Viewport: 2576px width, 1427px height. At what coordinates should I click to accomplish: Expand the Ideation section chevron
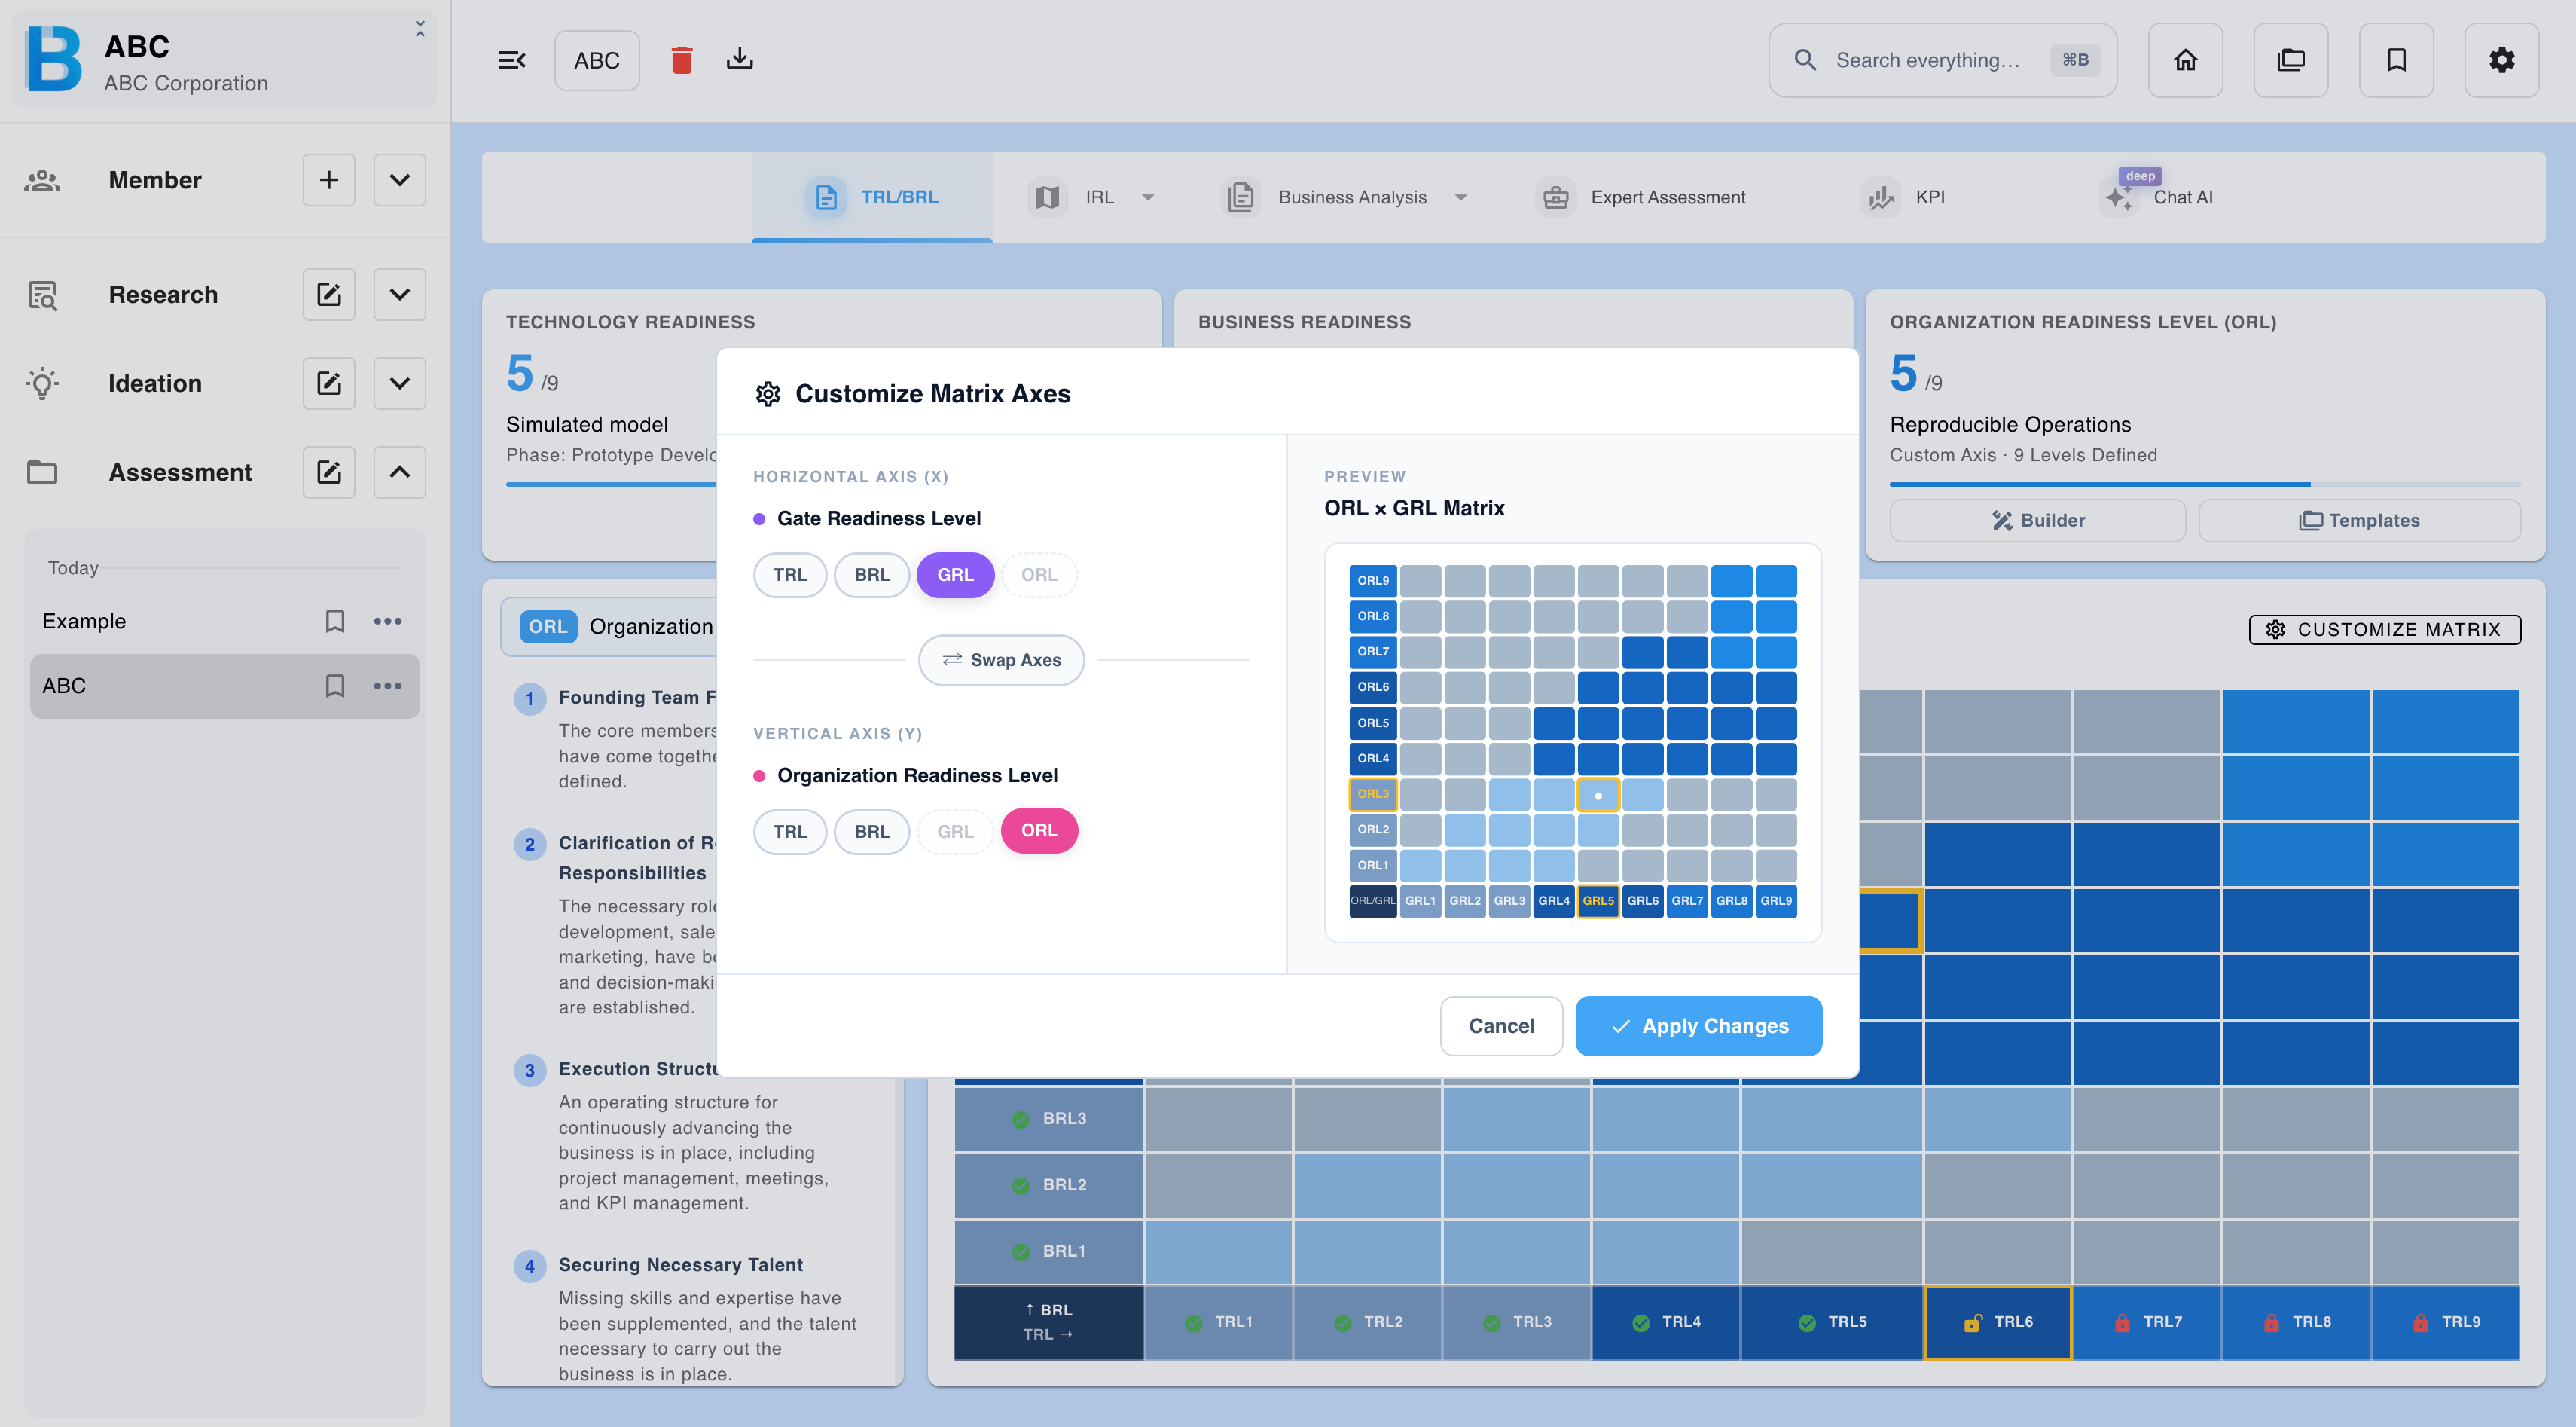pos(400,383)
